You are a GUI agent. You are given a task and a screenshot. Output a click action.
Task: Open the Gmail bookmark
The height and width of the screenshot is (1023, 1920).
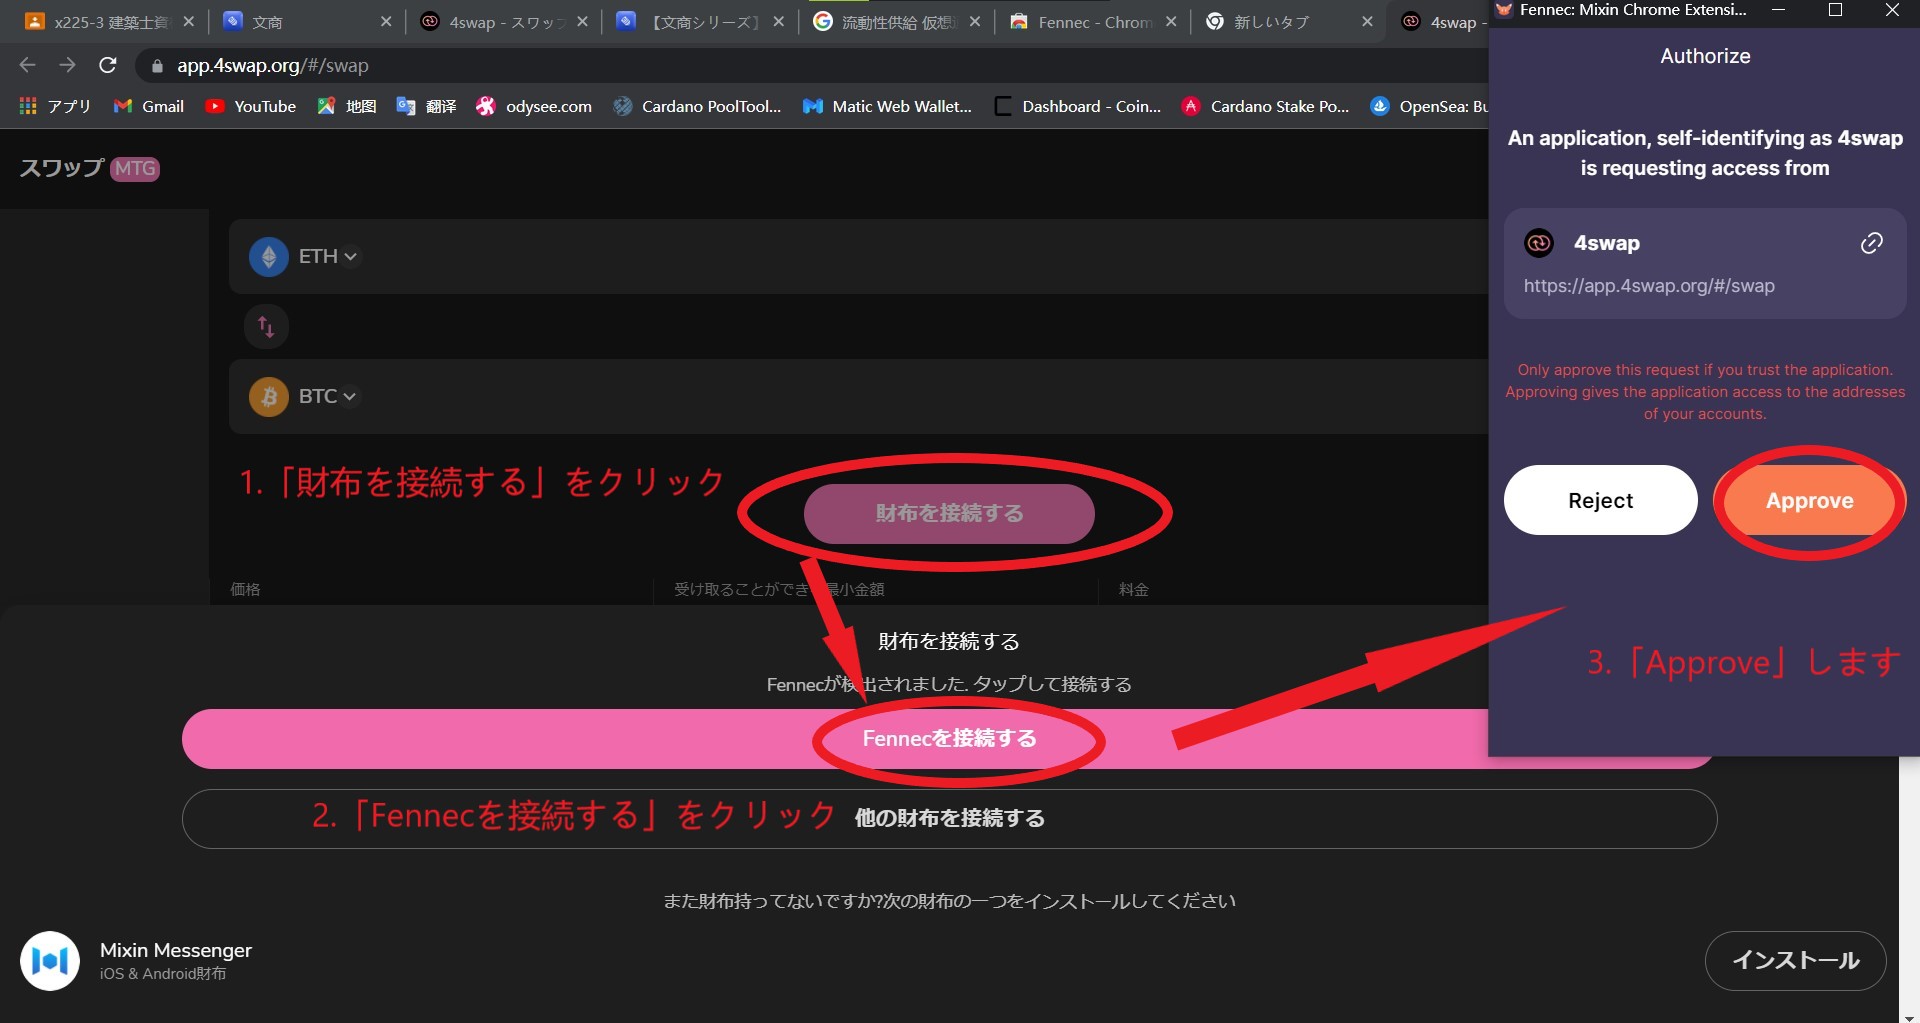click(149, 106)
